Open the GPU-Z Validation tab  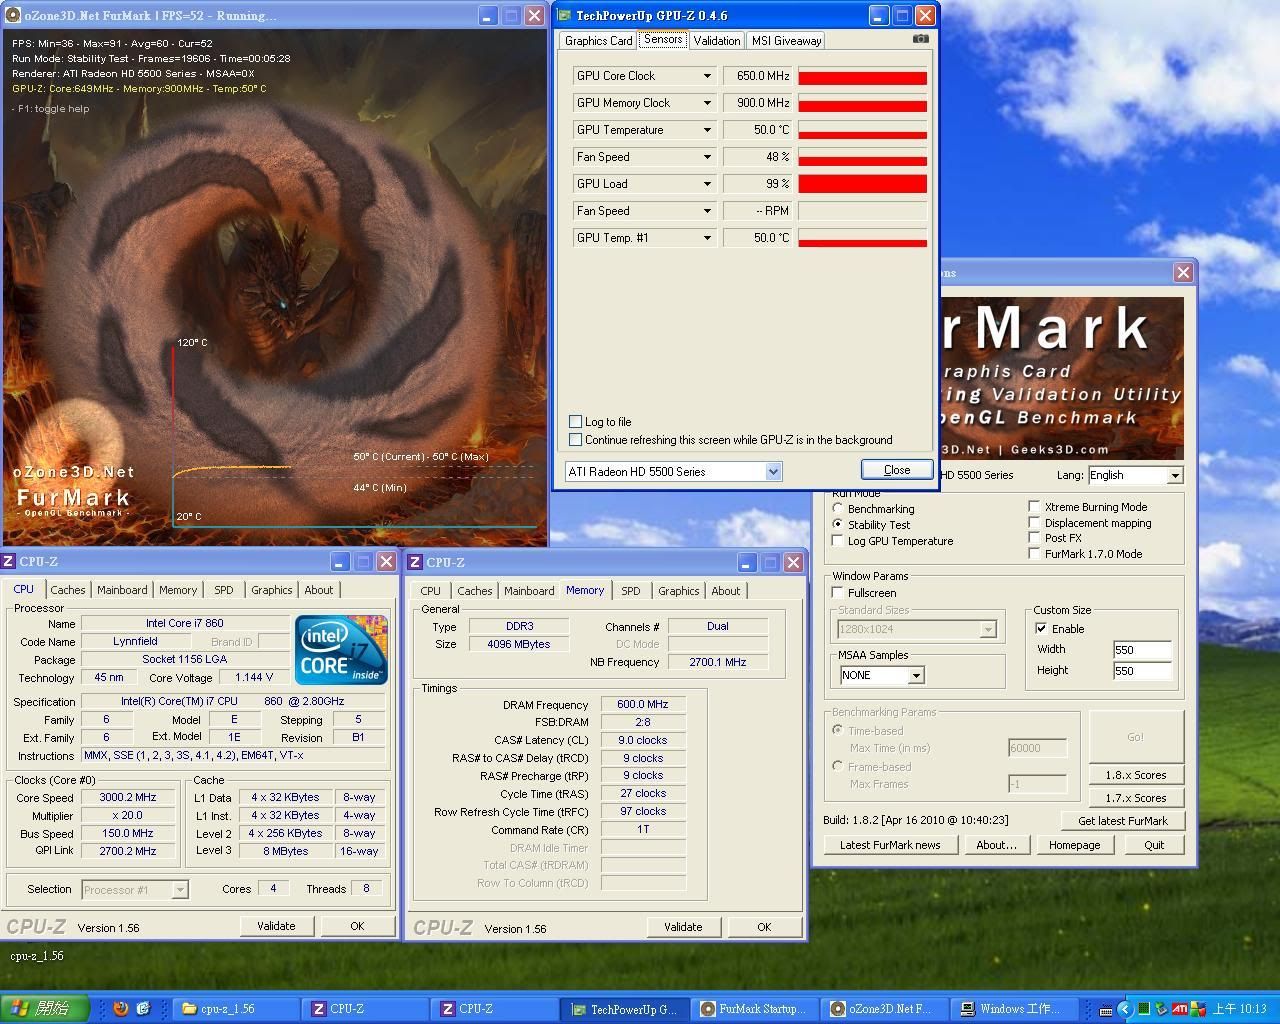click(x=717, y=40)
